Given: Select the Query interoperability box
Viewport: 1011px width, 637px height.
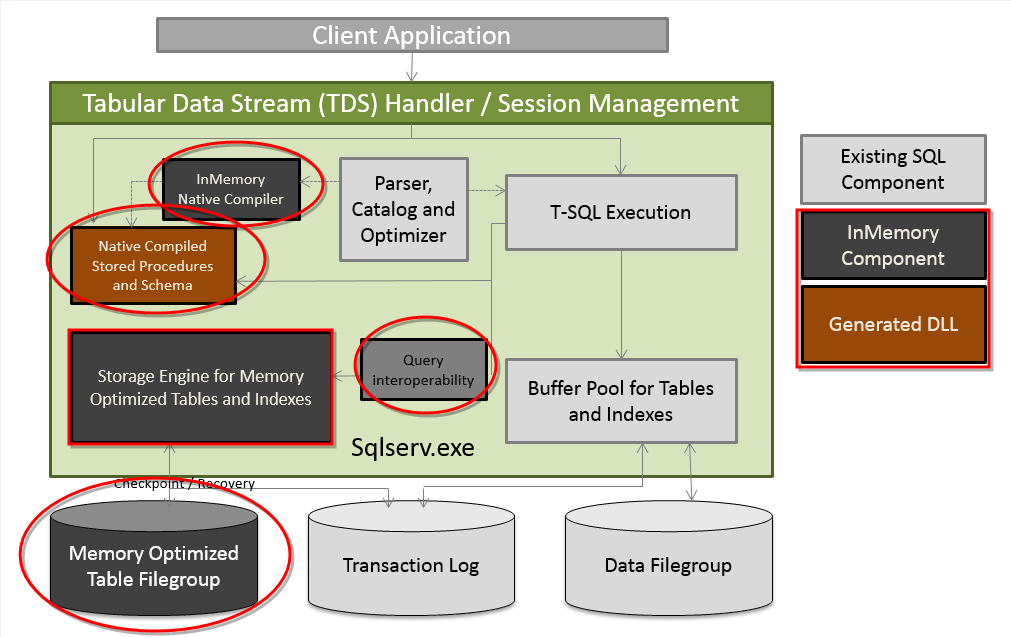Looking at the screenshot, I should pos(423,370).
